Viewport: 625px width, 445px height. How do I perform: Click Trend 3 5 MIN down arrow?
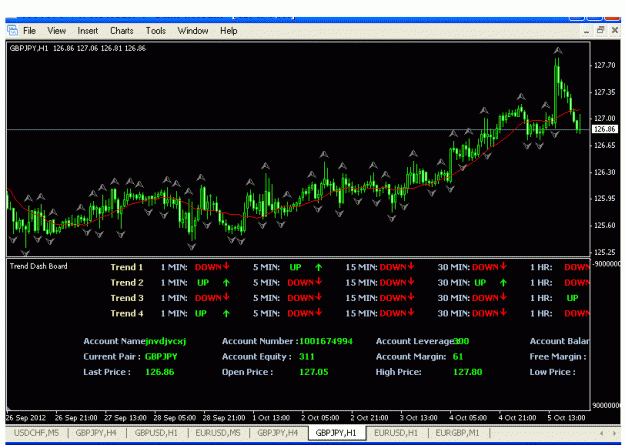pyautogui.click(x=318, y=297)
